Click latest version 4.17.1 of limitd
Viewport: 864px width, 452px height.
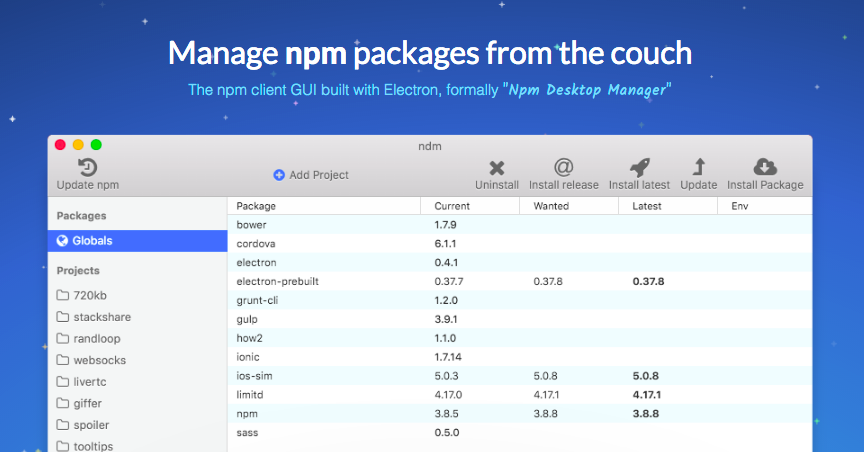pyautogui.click(x=647, y=395)
